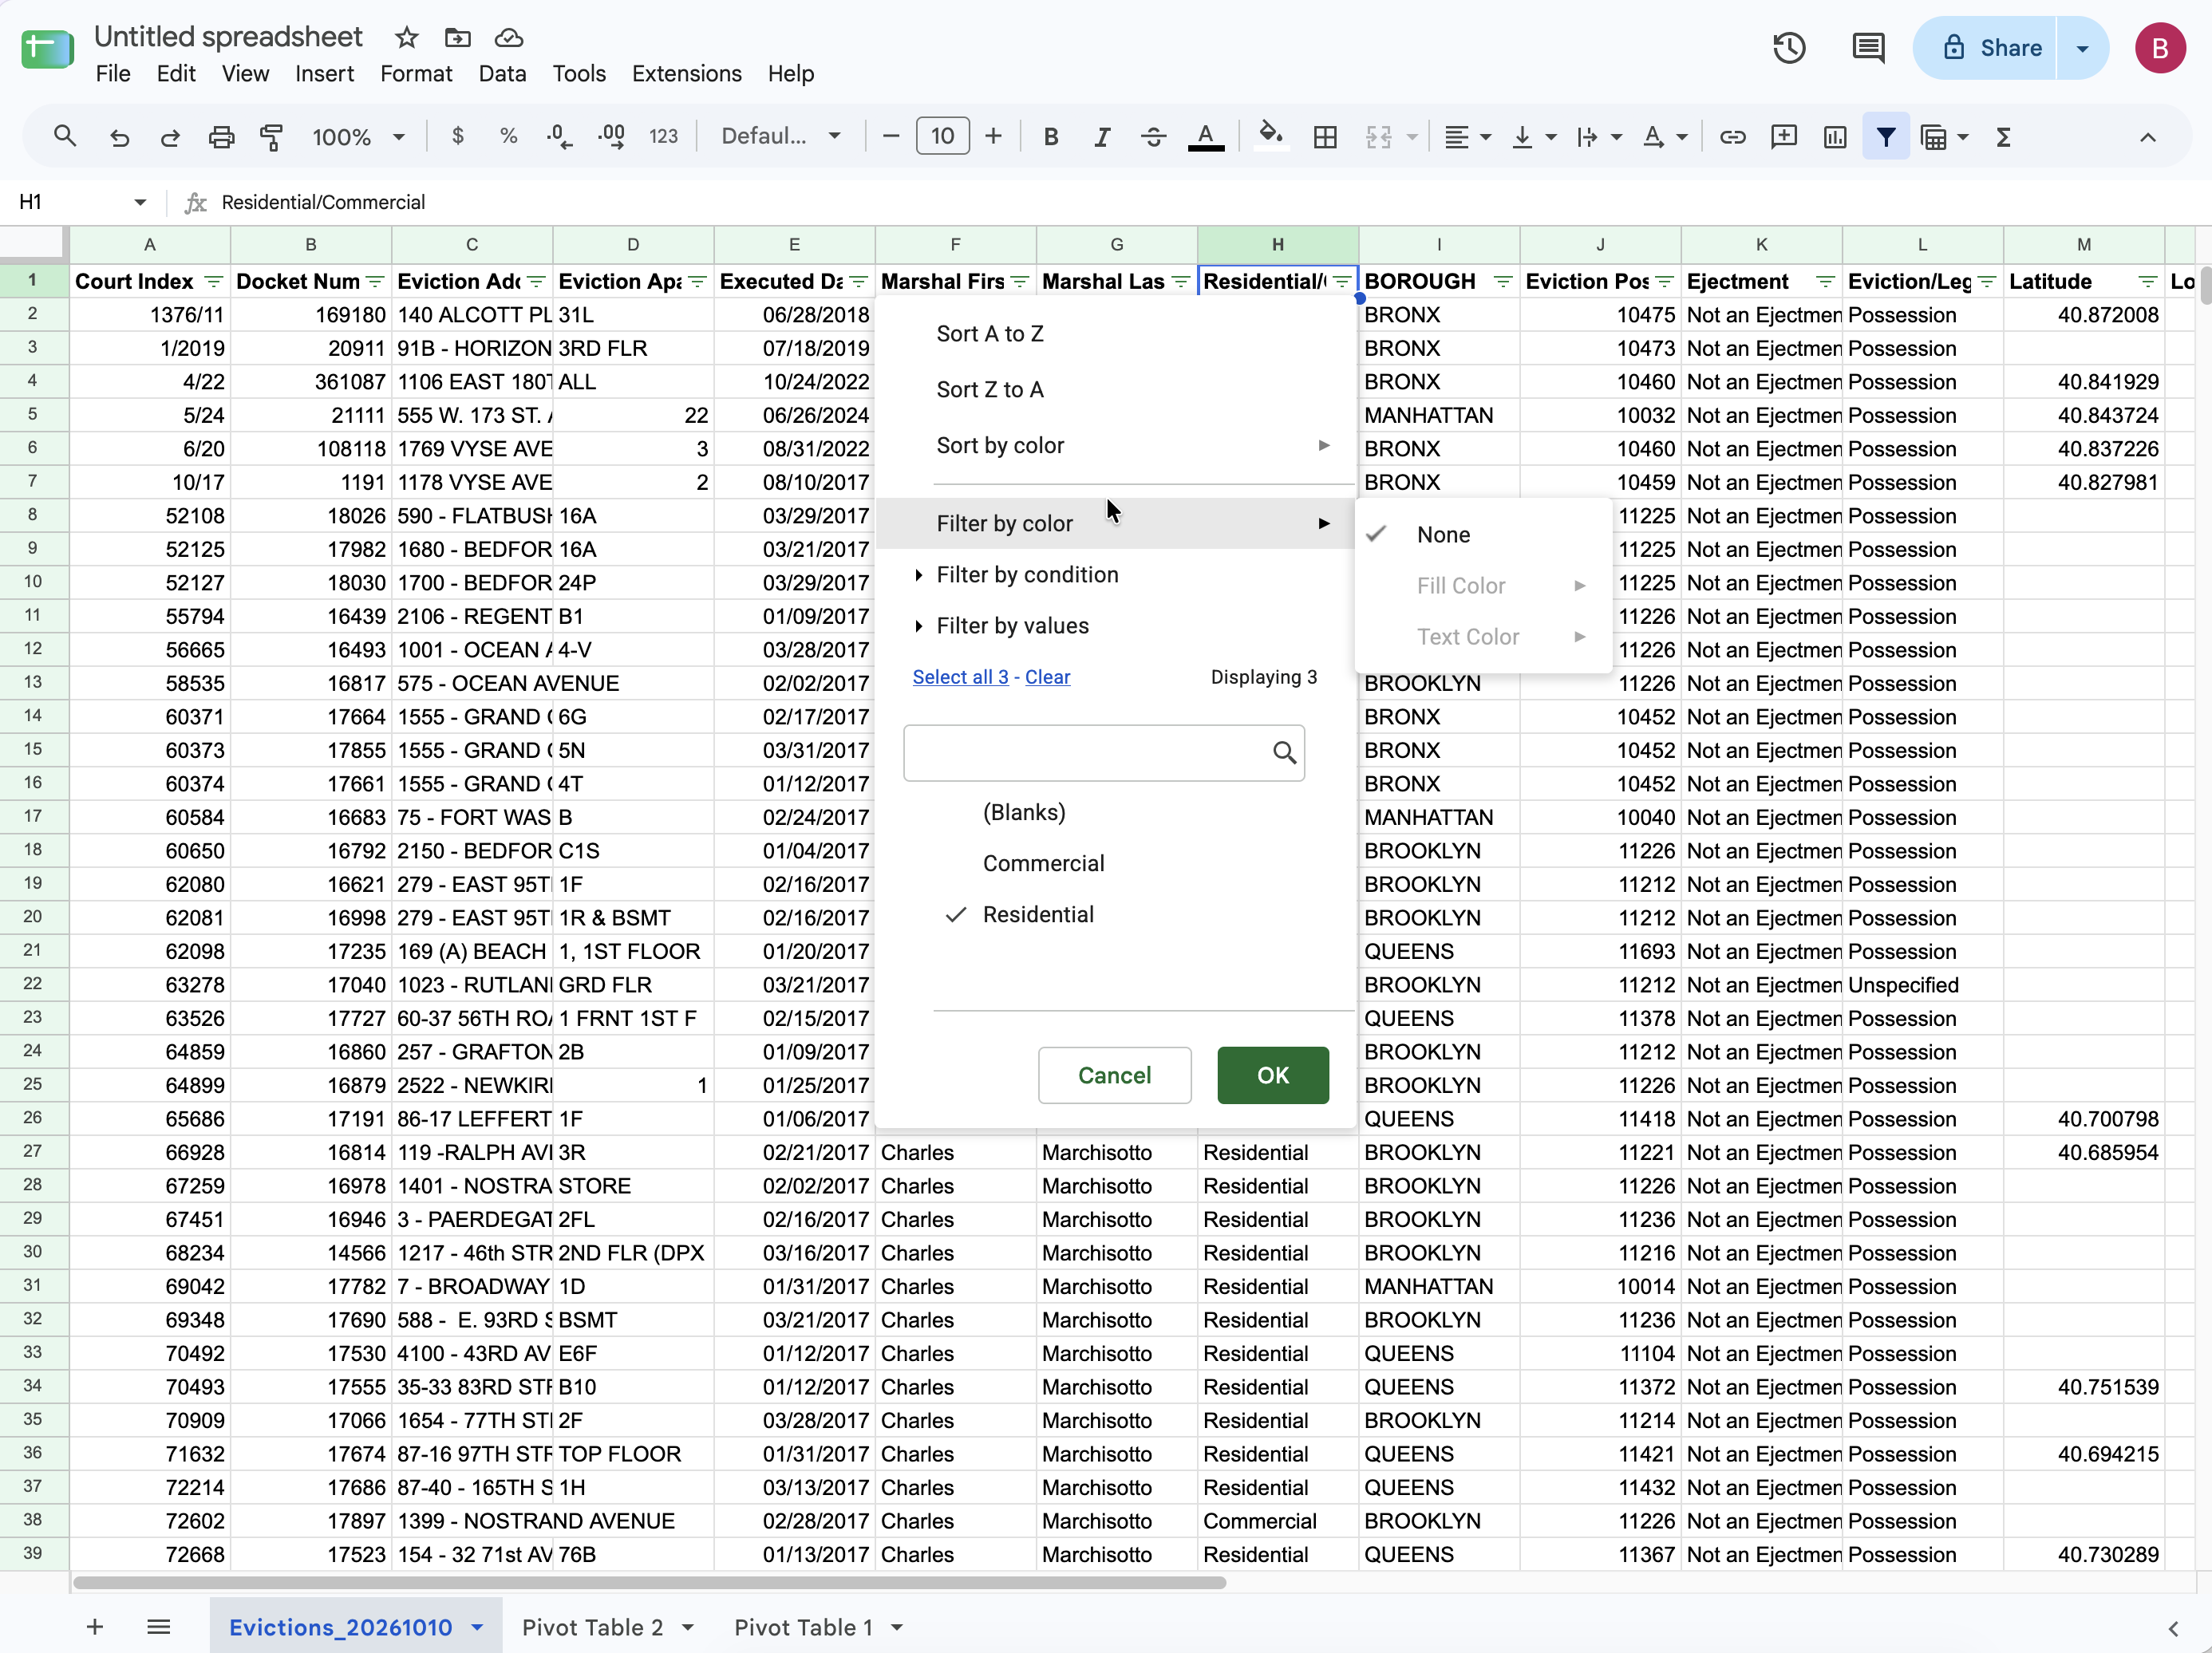The width and height of the screenshot is (2212, 1653).
Task: Open the name box dropdown arrow
Action: point(140,202)
